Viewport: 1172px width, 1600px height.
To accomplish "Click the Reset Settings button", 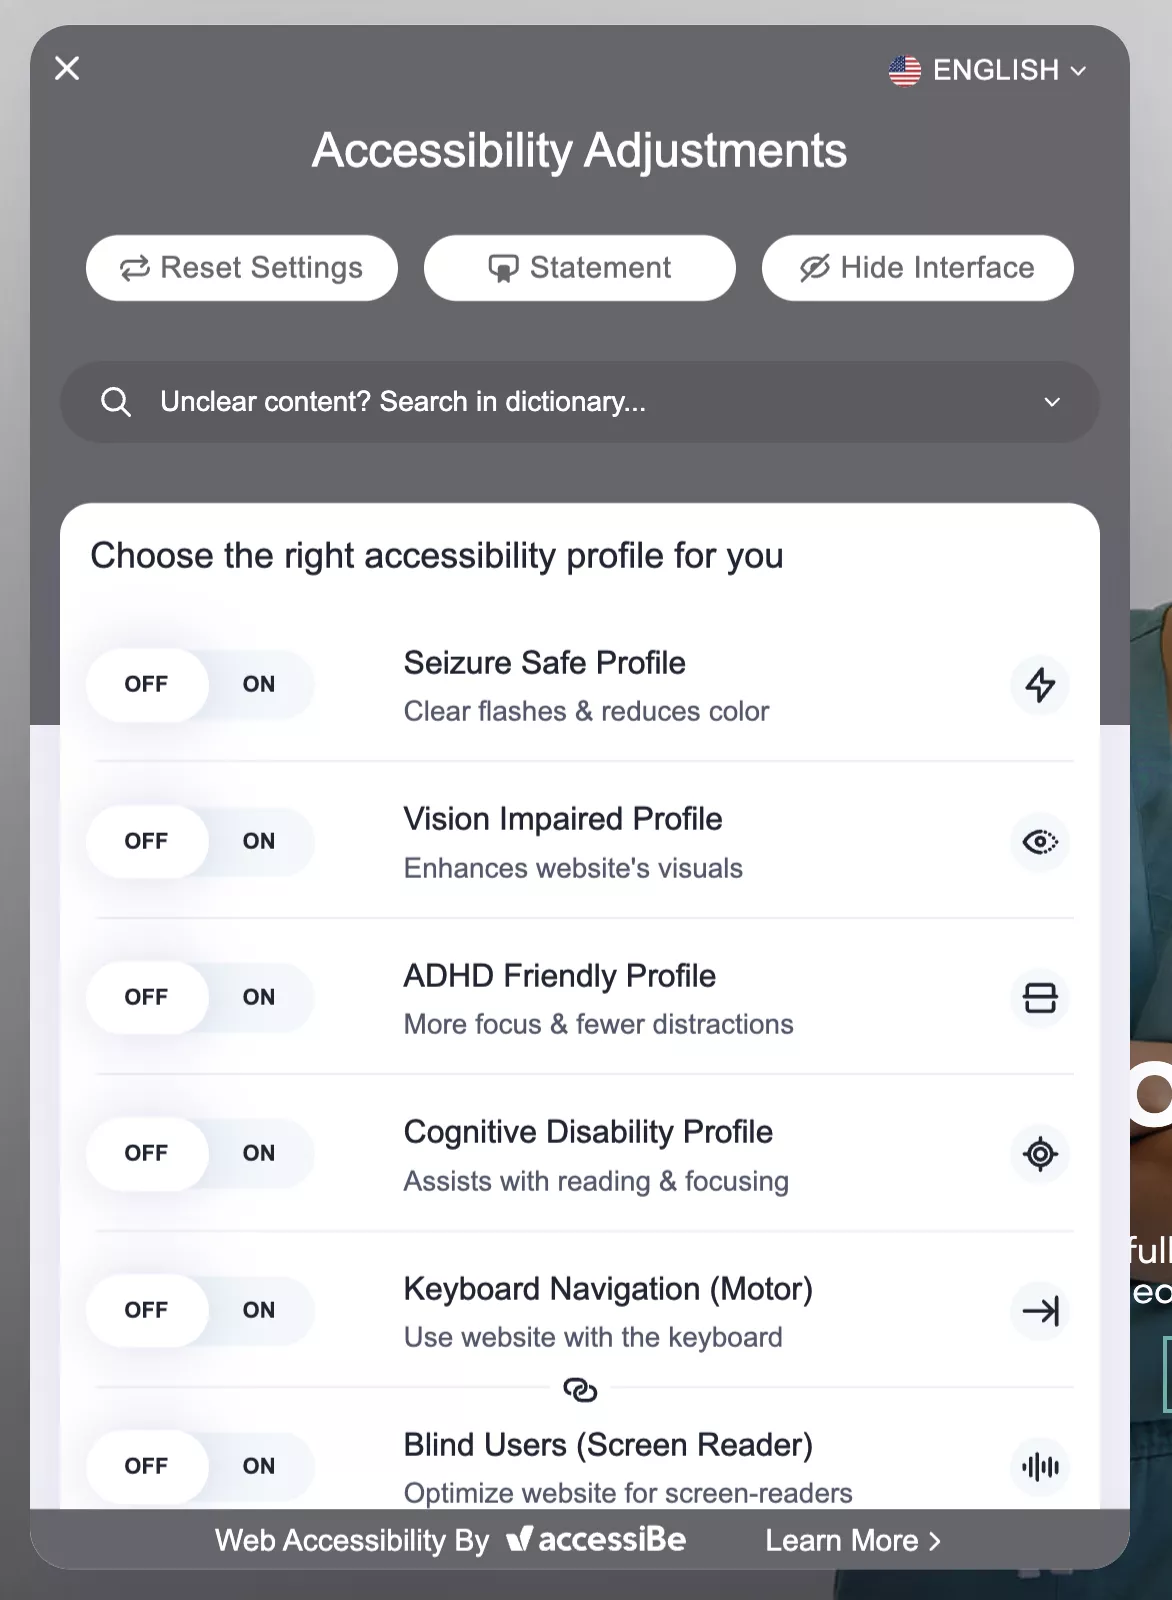I will click(242, 268).
